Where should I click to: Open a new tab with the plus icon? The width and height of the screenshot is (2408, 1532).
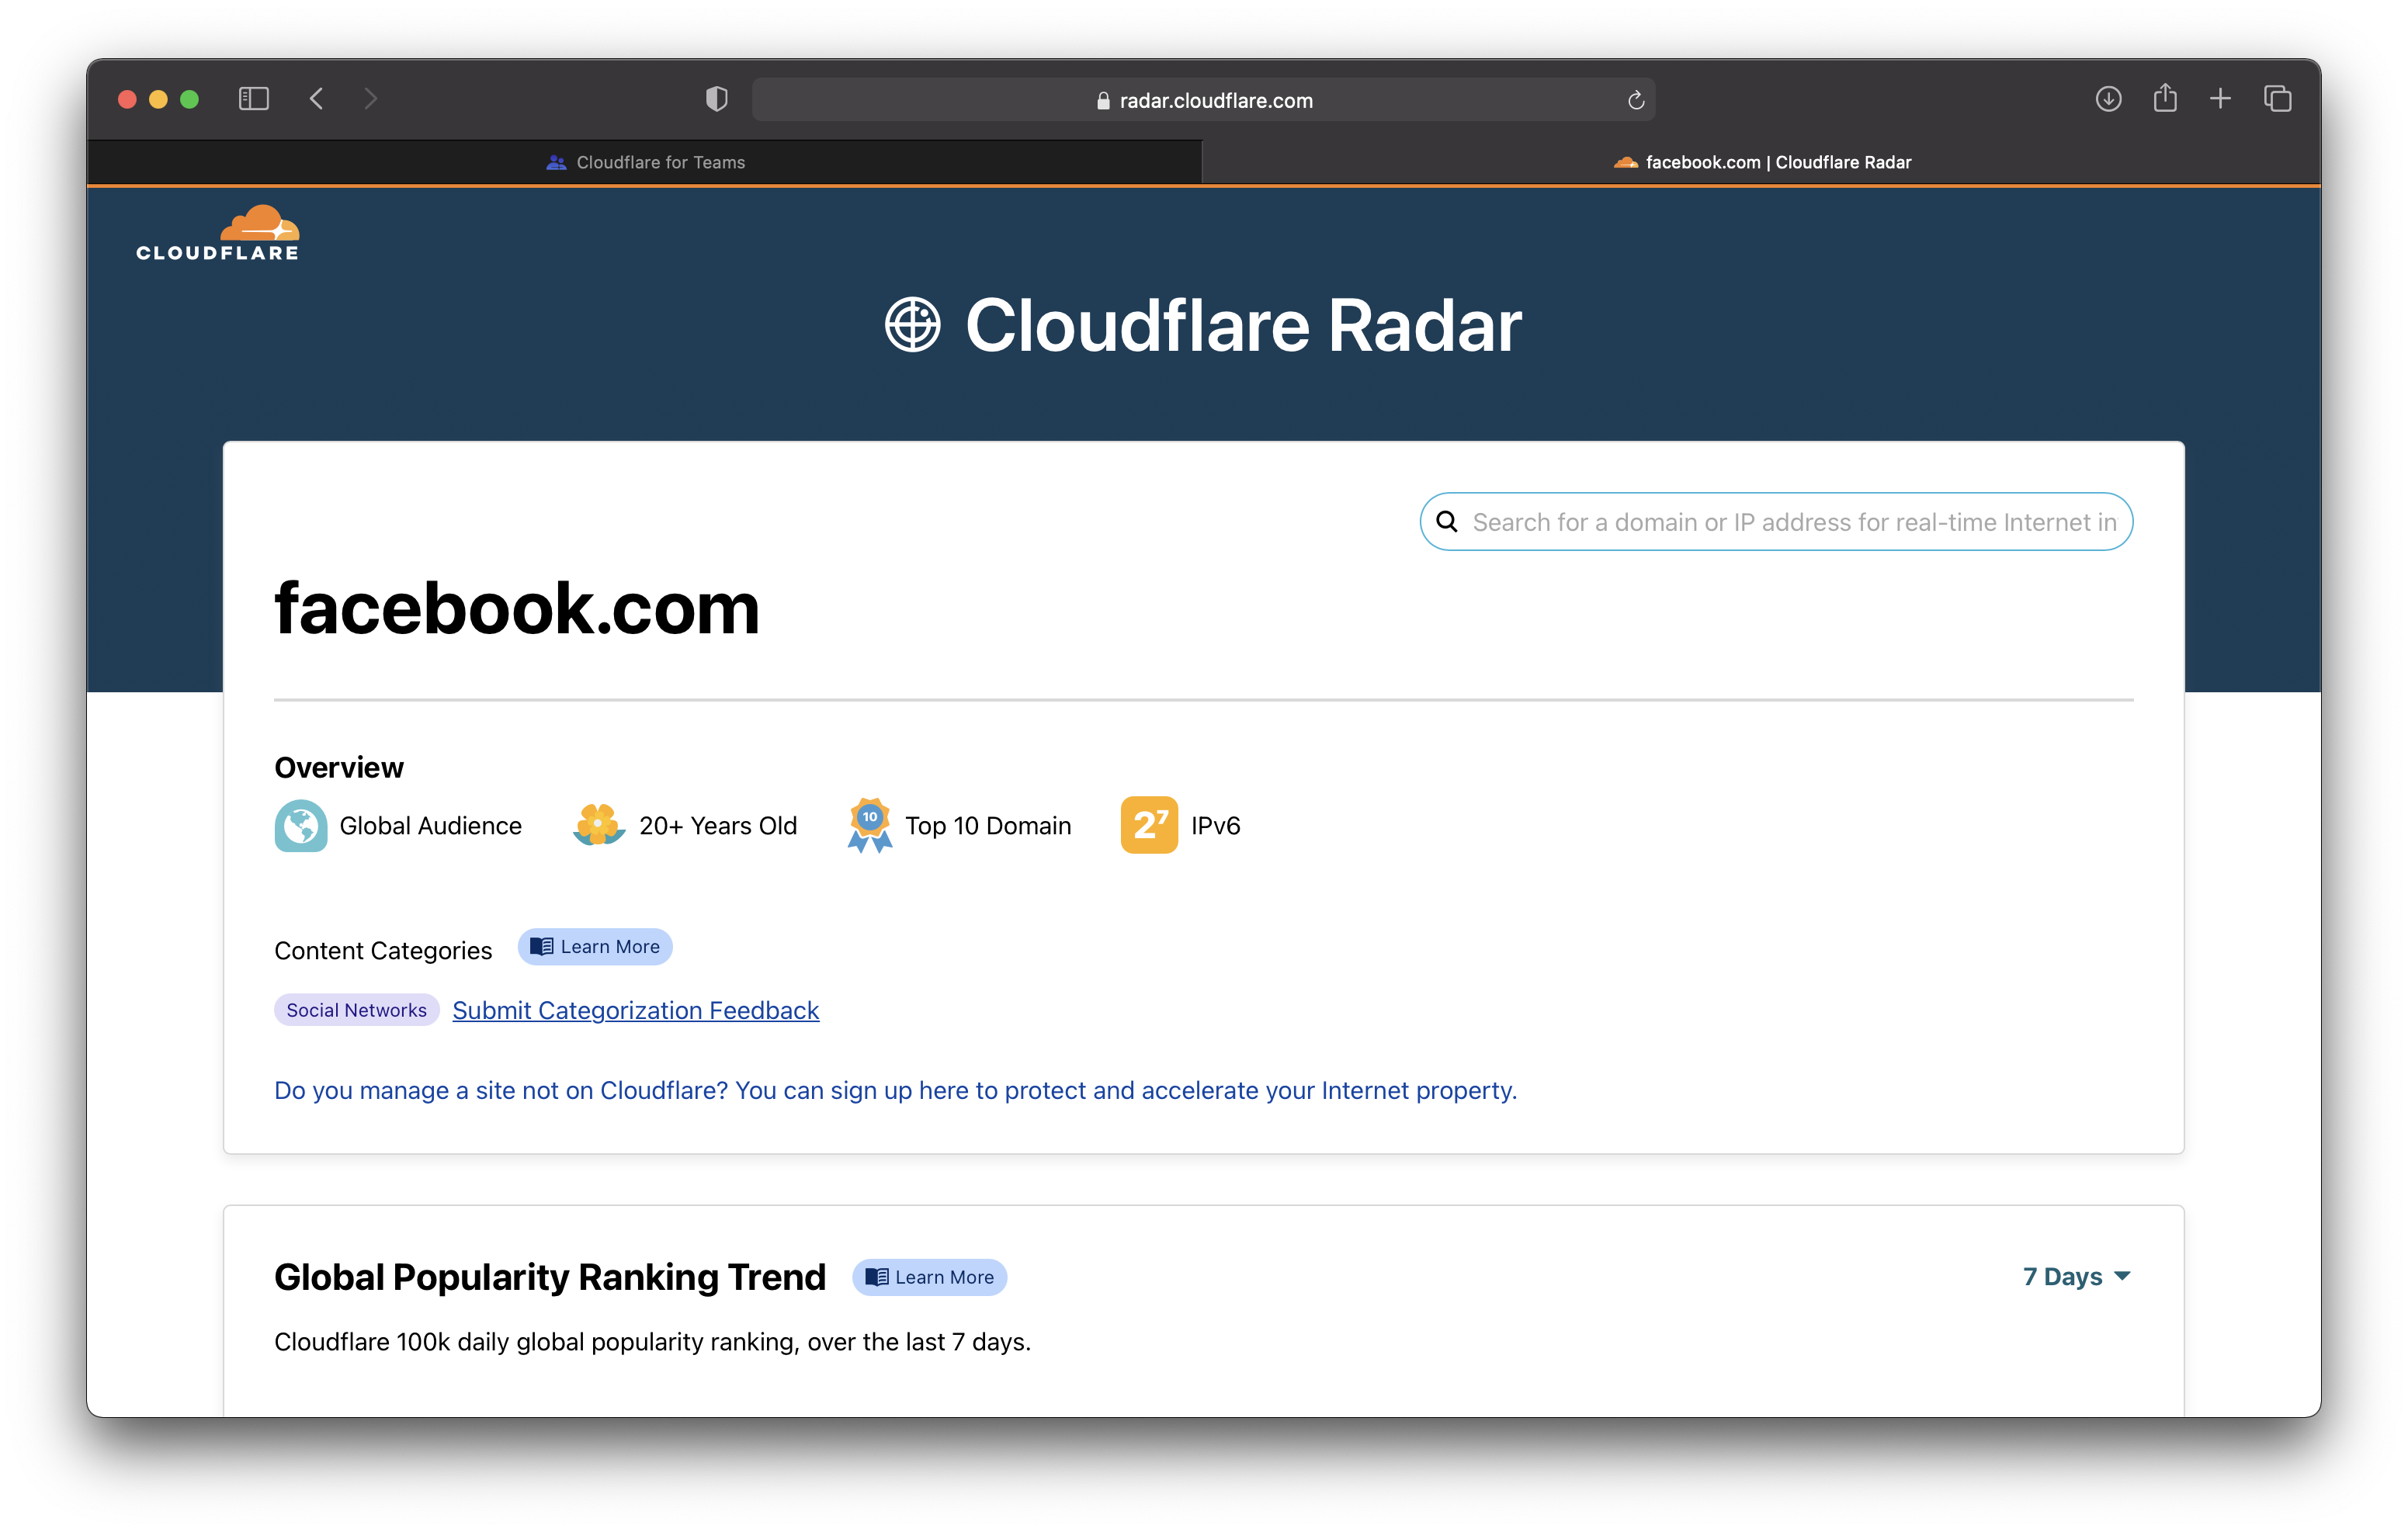point(2219,99)
